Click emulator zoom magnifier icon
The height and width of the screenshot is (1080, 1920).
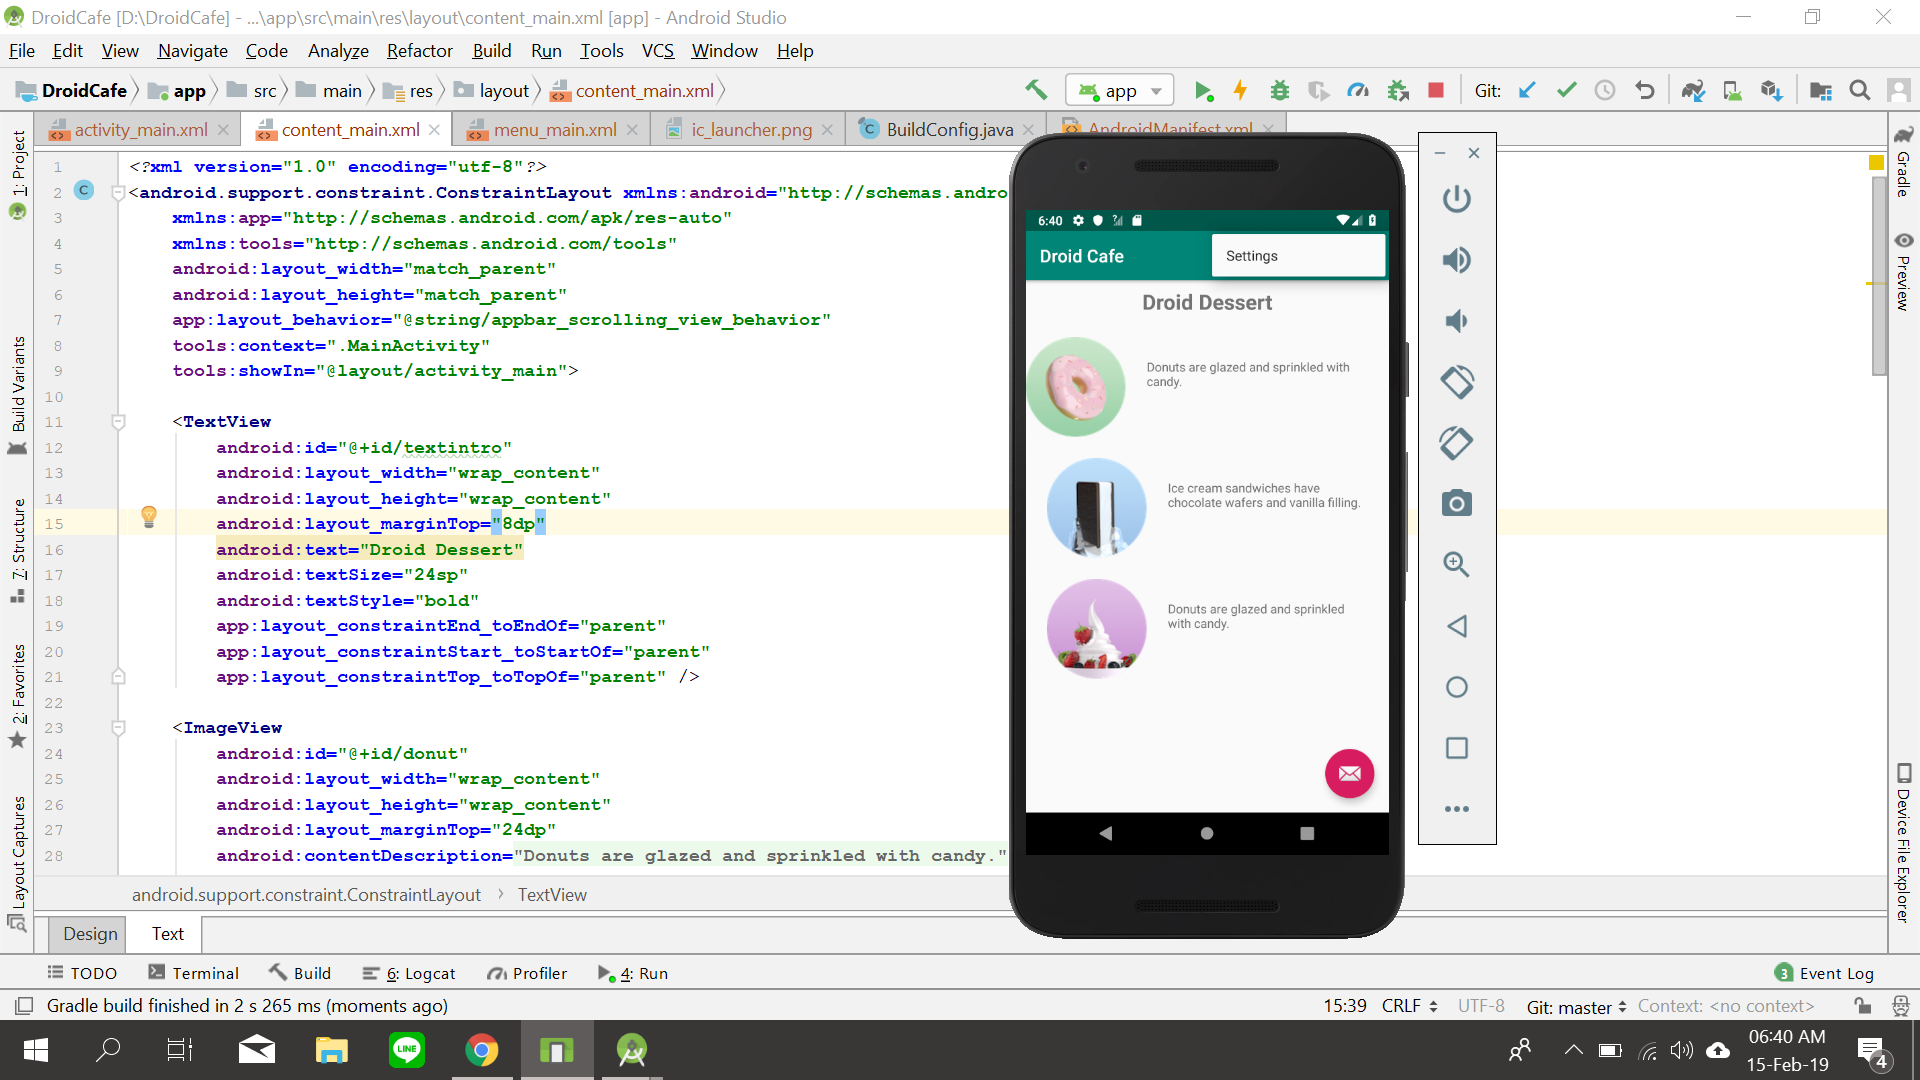tap(1457, 564)
